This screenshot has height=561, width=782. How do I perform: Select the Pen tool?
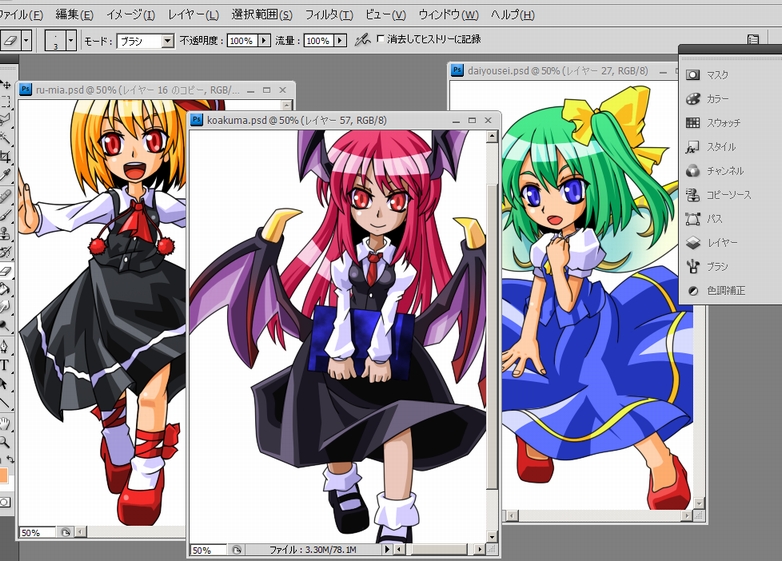tap(5, 346)
